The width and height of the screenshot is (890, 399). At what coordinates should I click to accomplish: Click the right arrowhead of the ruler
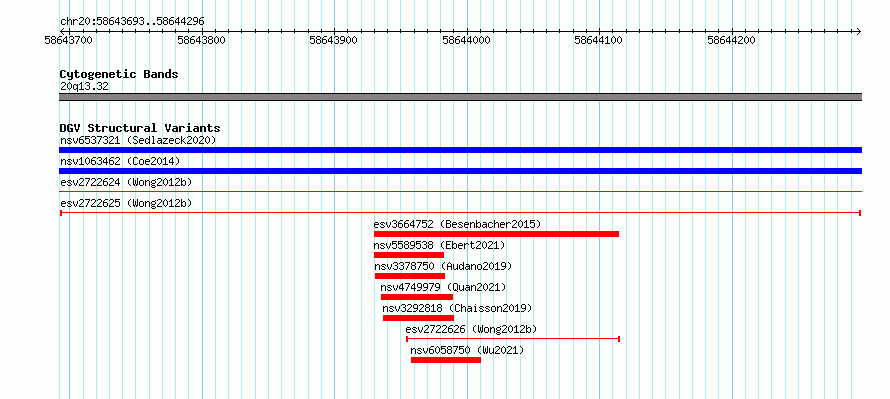(x=859, y=31)
